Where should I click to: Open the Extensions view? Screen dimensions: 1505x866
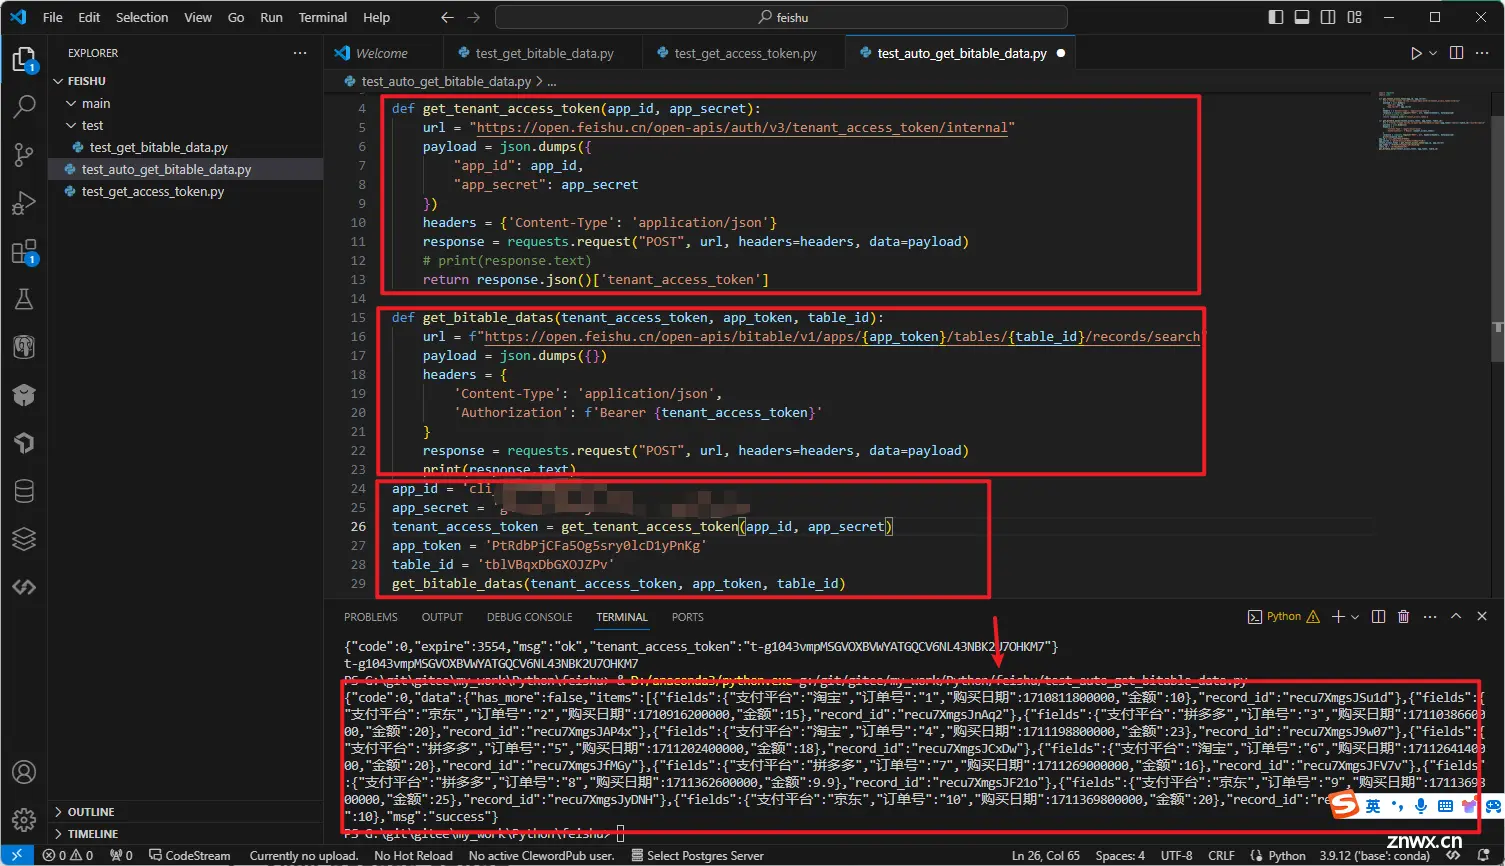(24, 251)
